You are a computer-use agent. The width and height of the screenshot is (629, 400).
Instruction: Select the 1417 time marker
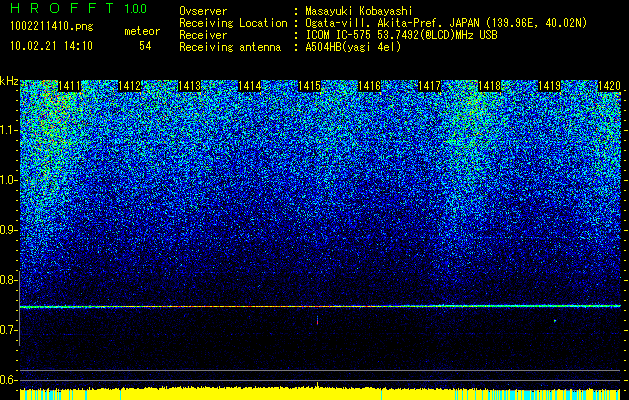tap(429, 86)
